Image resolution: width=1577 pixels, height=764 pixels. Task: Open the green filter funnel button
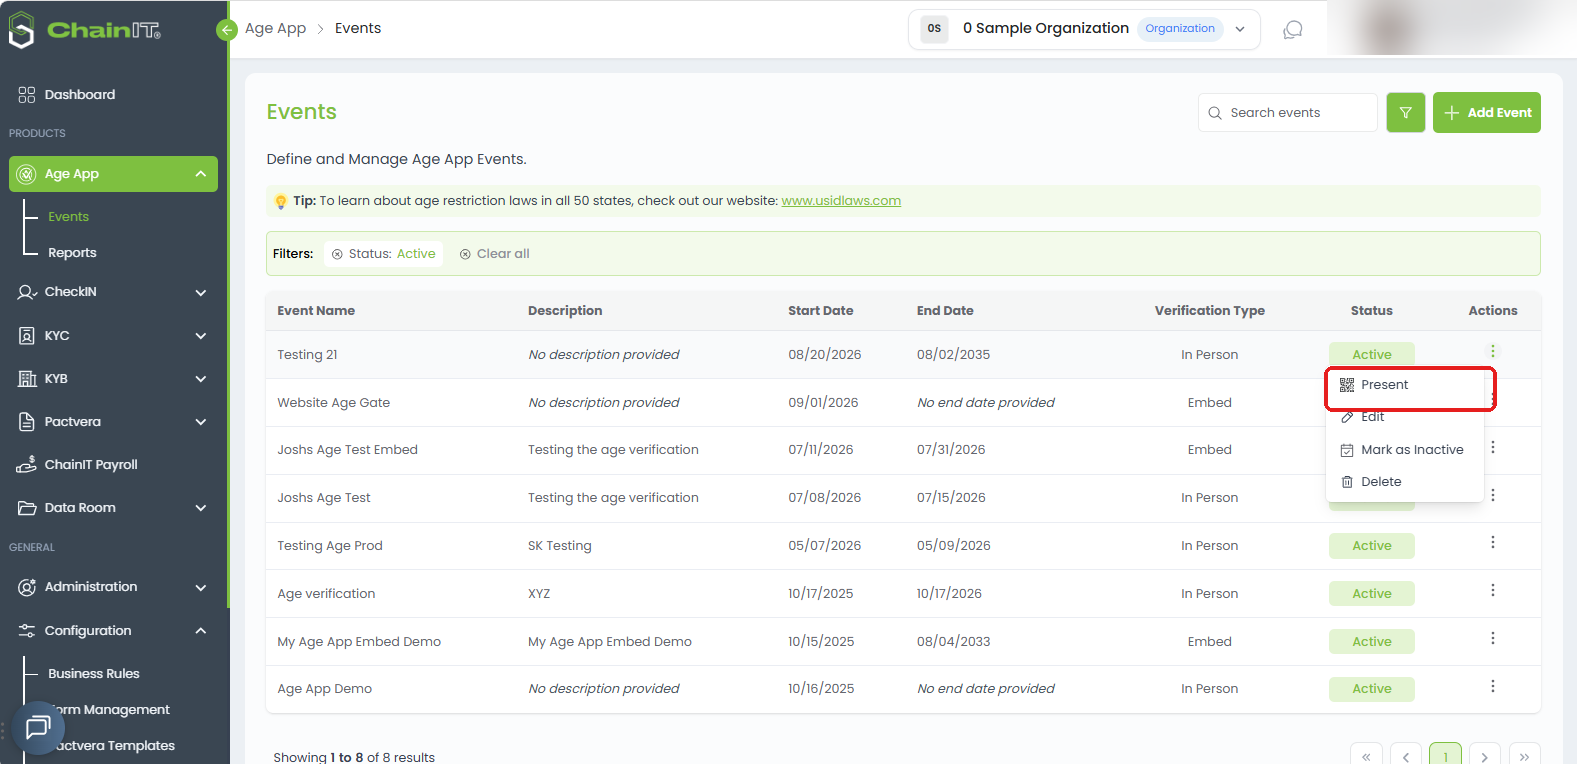[1405, 112]
